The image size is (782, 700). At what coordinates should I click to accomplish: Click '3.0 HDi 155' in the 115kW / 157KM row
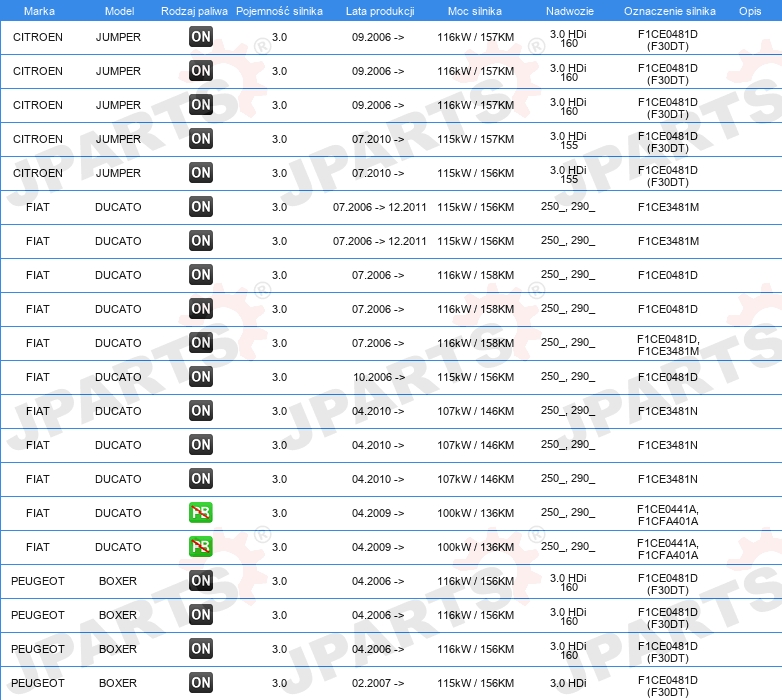pos(569,141)
